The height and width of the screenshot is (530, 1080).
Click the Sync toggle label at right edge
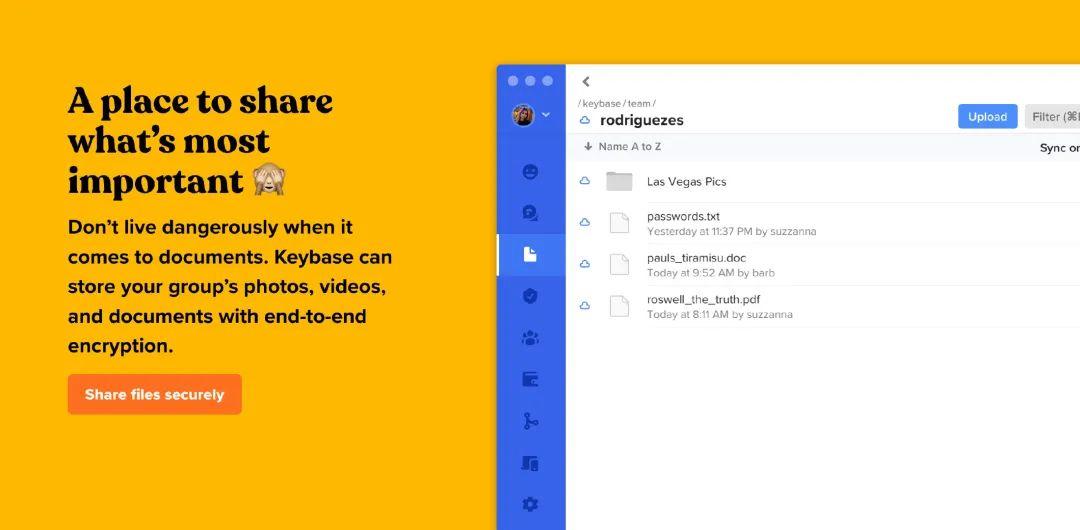pos(1059,148)
